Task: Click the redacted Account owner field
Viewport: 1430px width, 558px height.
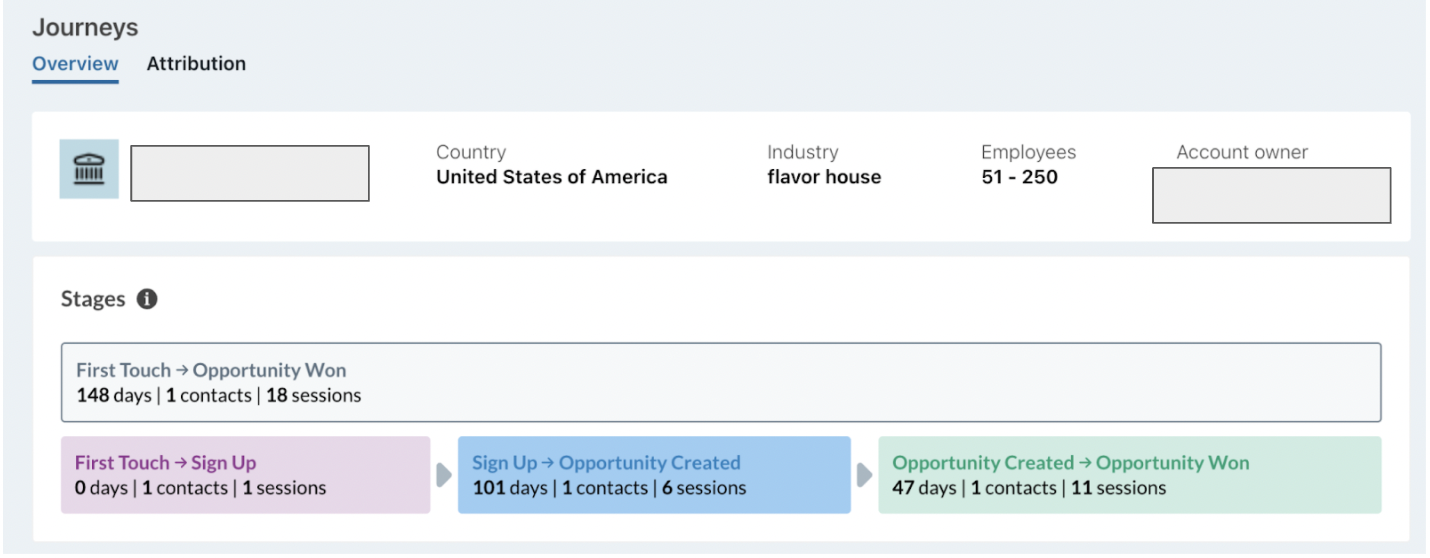Action: [1271, 195]
